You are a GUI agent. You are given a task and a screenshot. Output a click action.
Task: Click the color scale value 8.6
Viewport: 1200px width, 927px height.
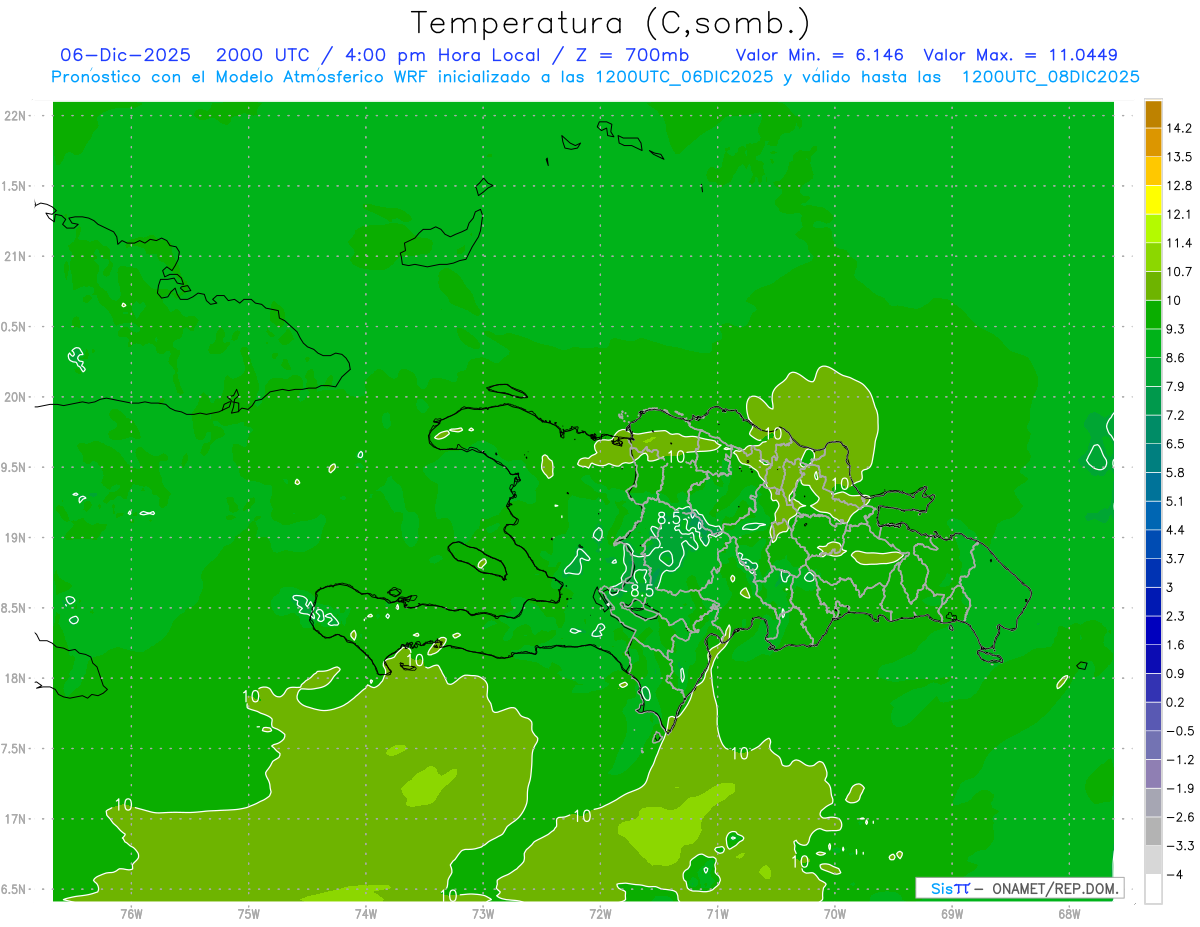[x=1175, y=357]
